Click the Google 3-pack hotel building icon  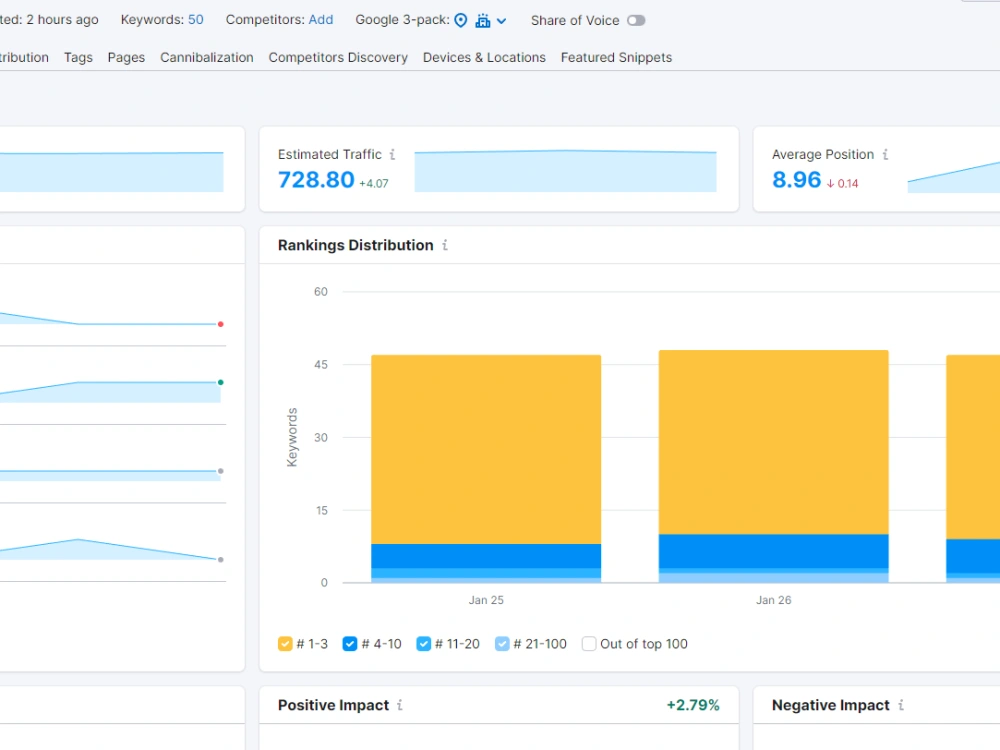point(483,20)
